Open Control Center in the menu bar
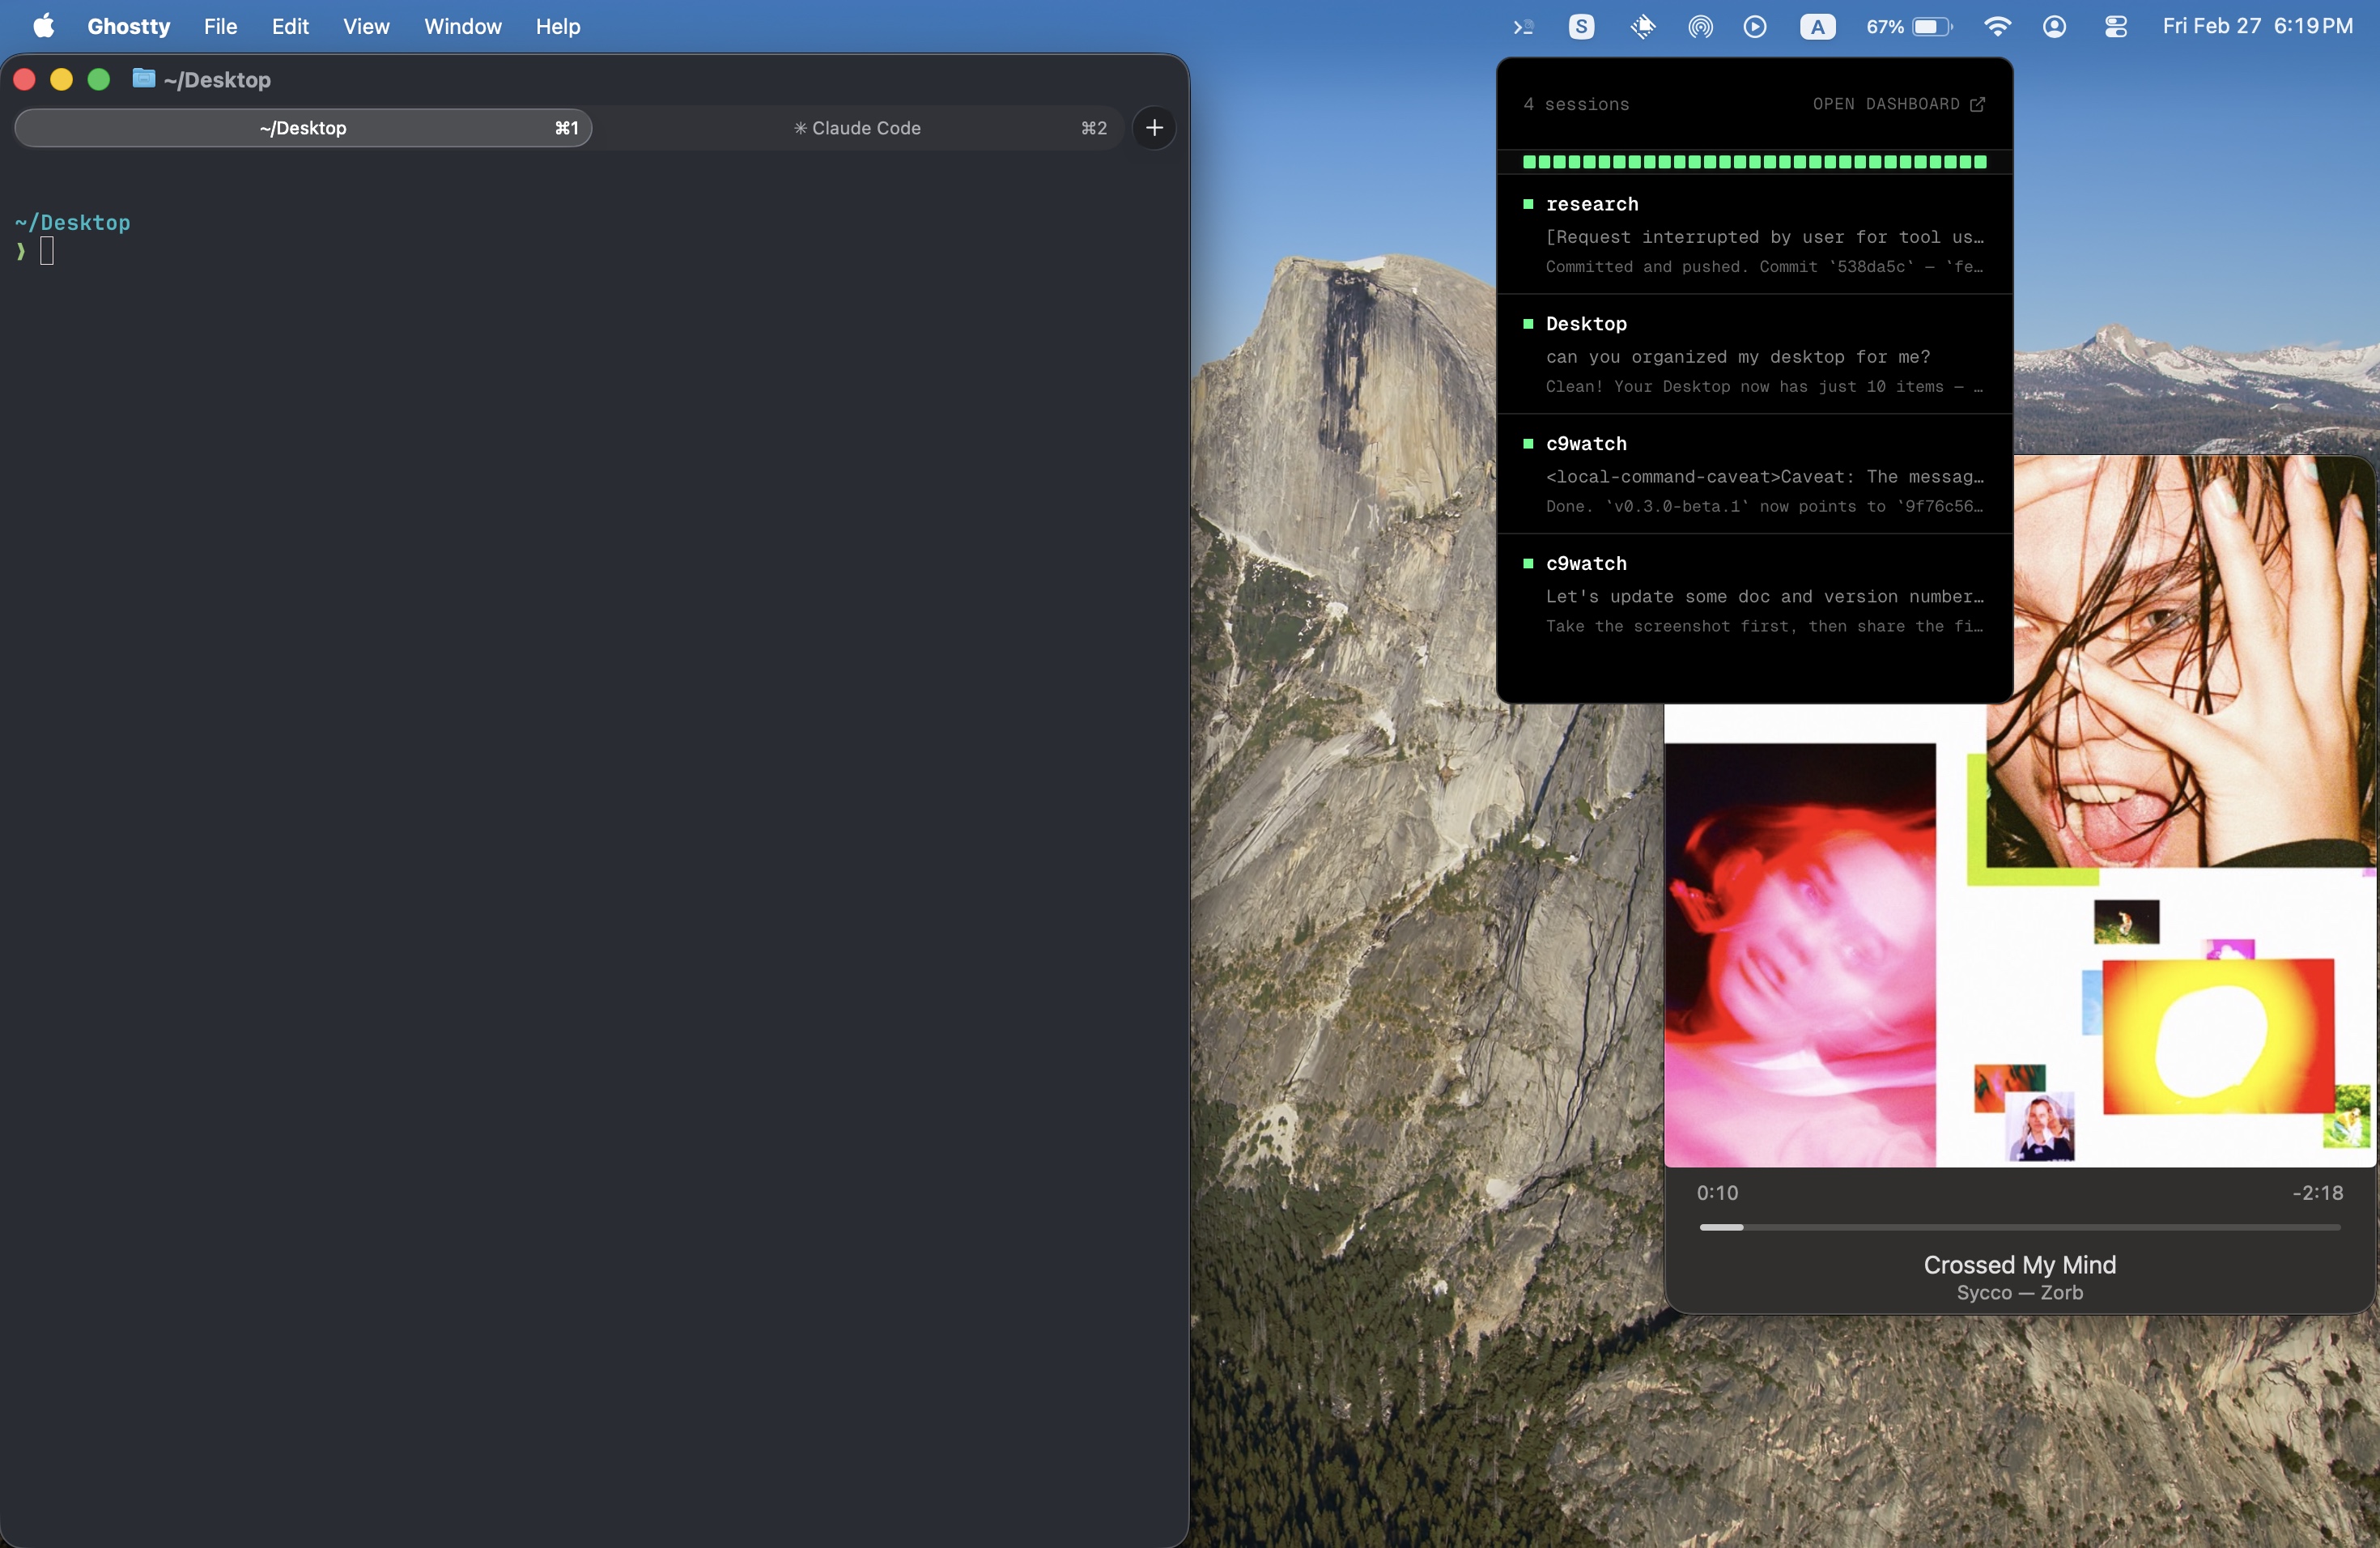Screen dimensions: 2380x1548 pos(2115,27)
